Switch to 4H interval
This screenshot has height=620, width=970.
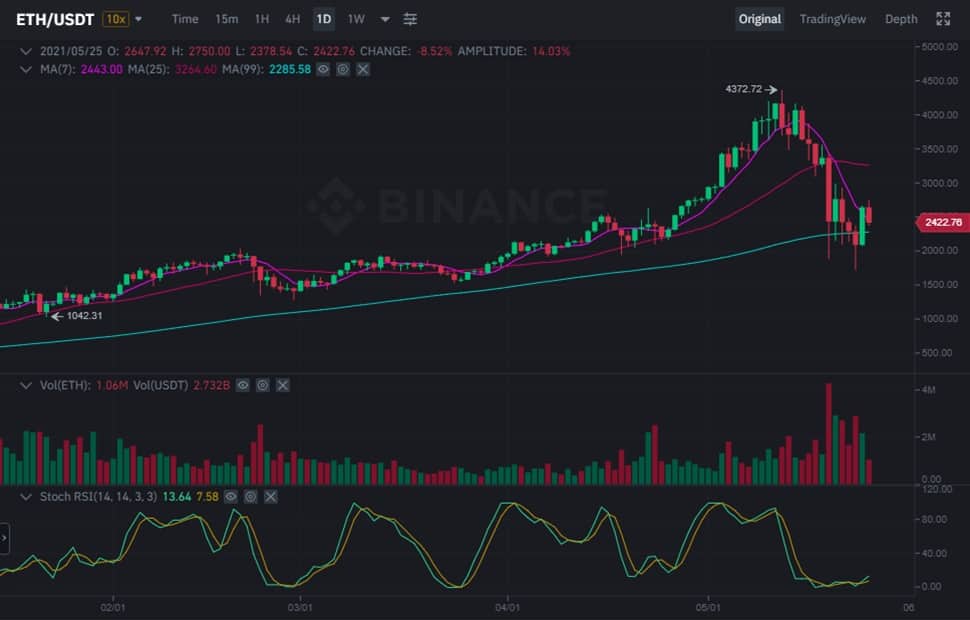293,19
